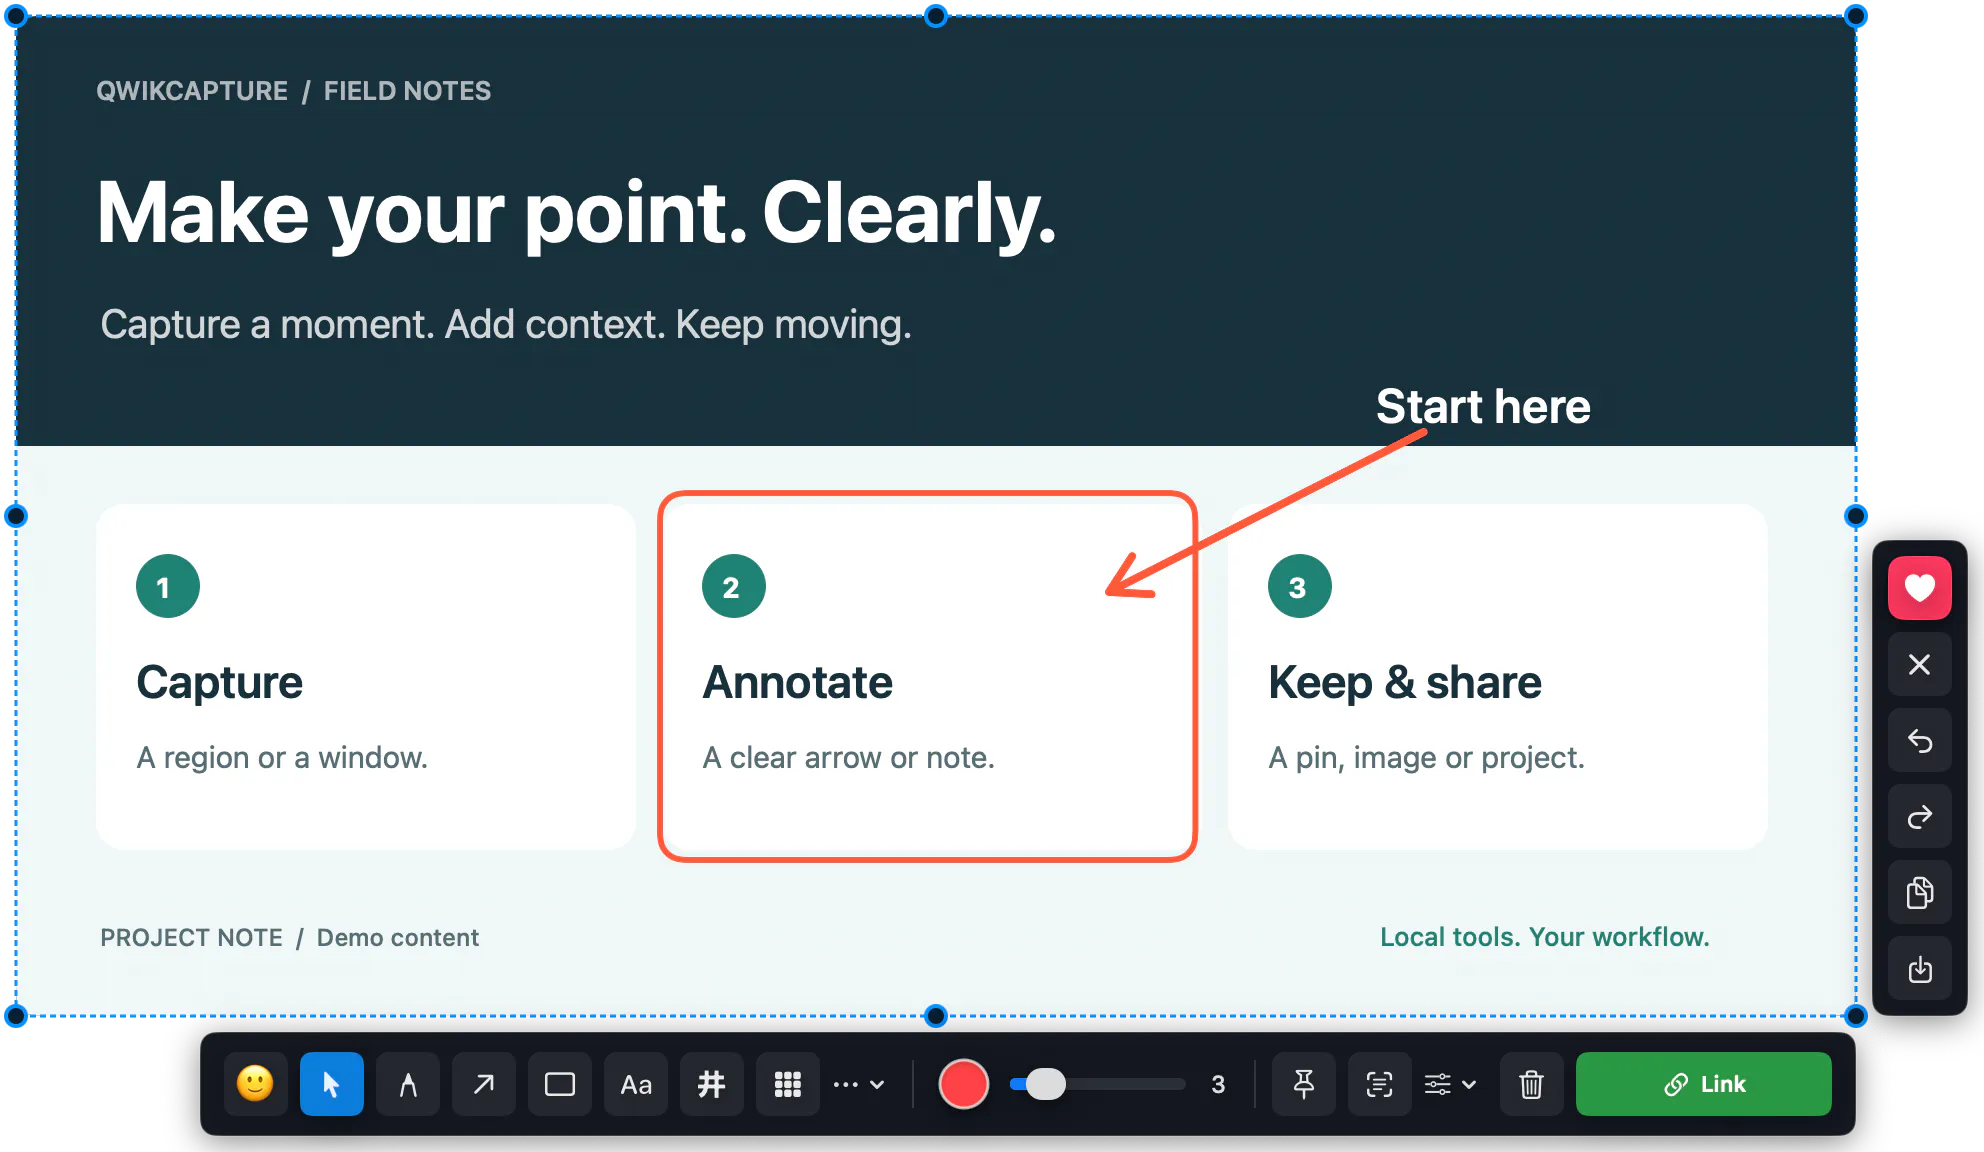
Task: Select the arrow annotation tool
Action: click(x=483, y=1084)
